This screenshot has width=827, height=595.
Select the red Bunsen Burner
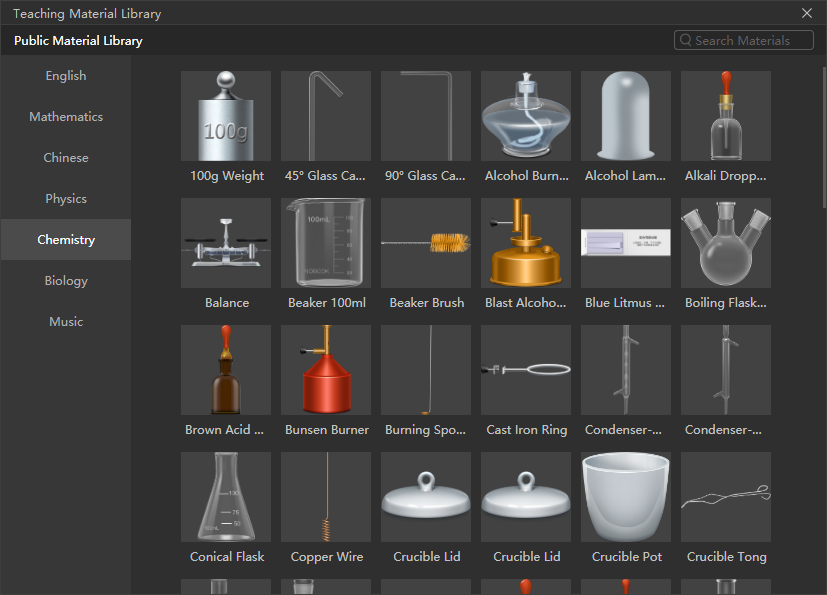click(326, 370)
